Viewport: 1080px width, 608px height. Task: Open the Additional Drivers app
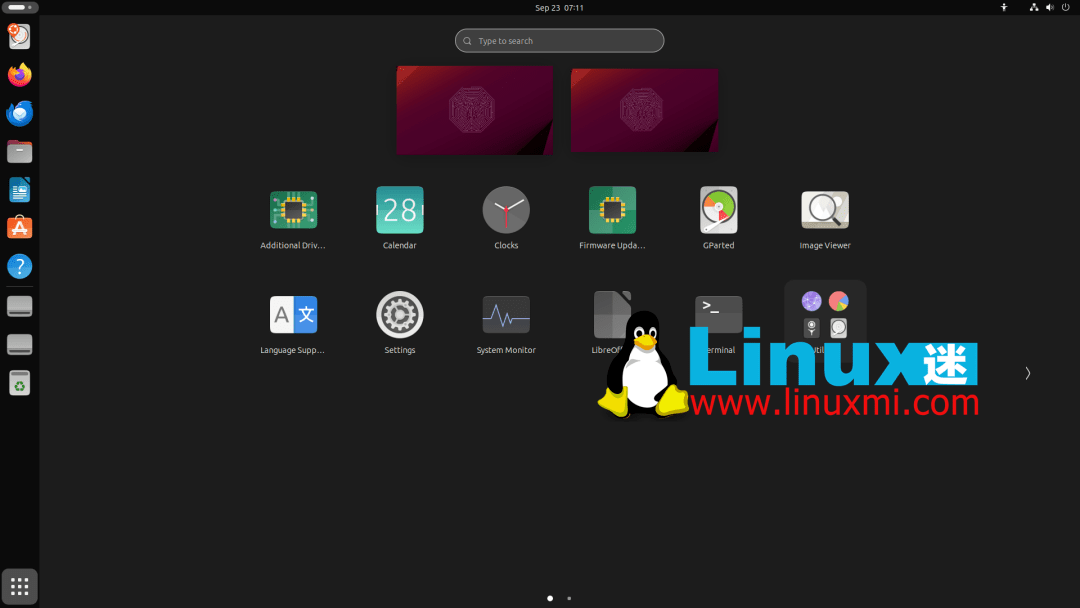tap(293, 211)
